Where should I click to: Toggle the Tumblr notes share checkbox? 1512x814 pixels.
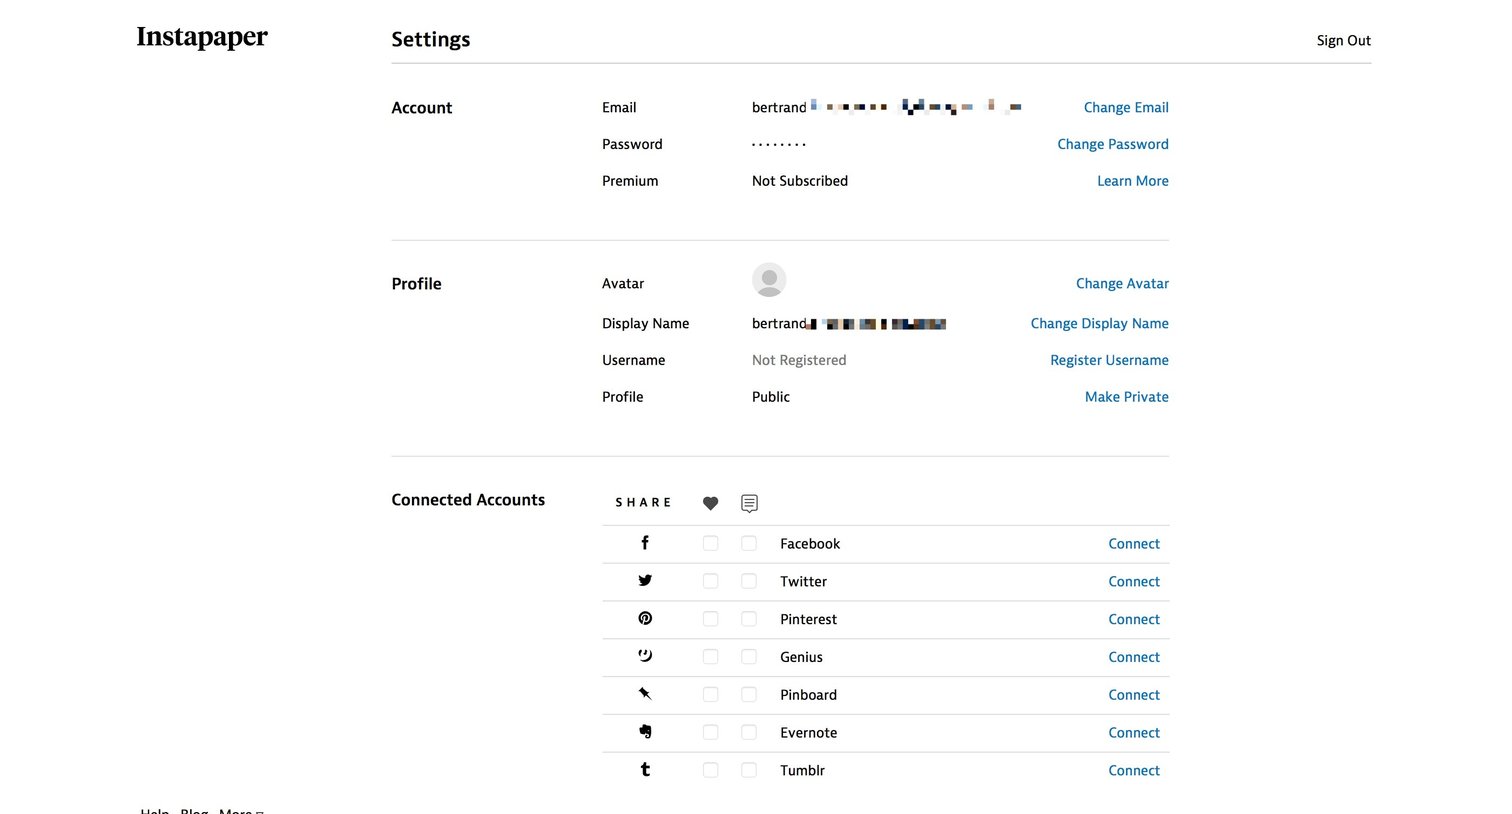pos(749,770)
